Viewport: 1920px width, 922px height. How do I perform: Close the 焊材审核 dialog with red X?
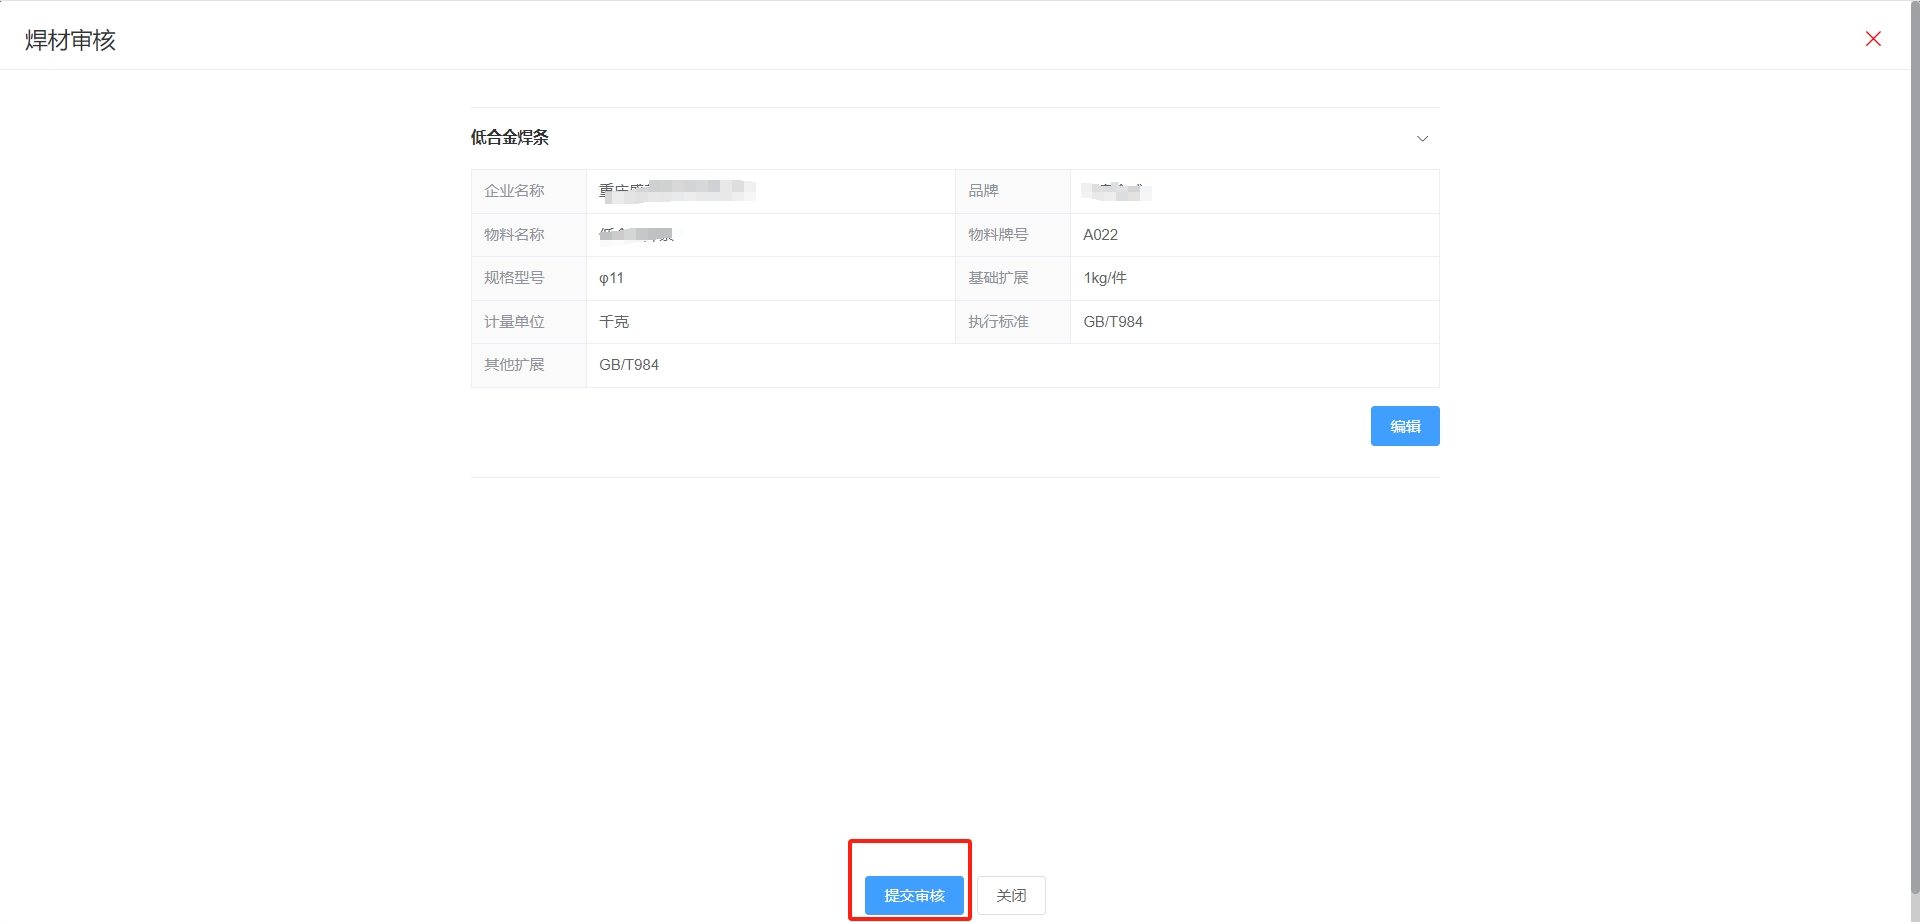[x=1873, y=39]
